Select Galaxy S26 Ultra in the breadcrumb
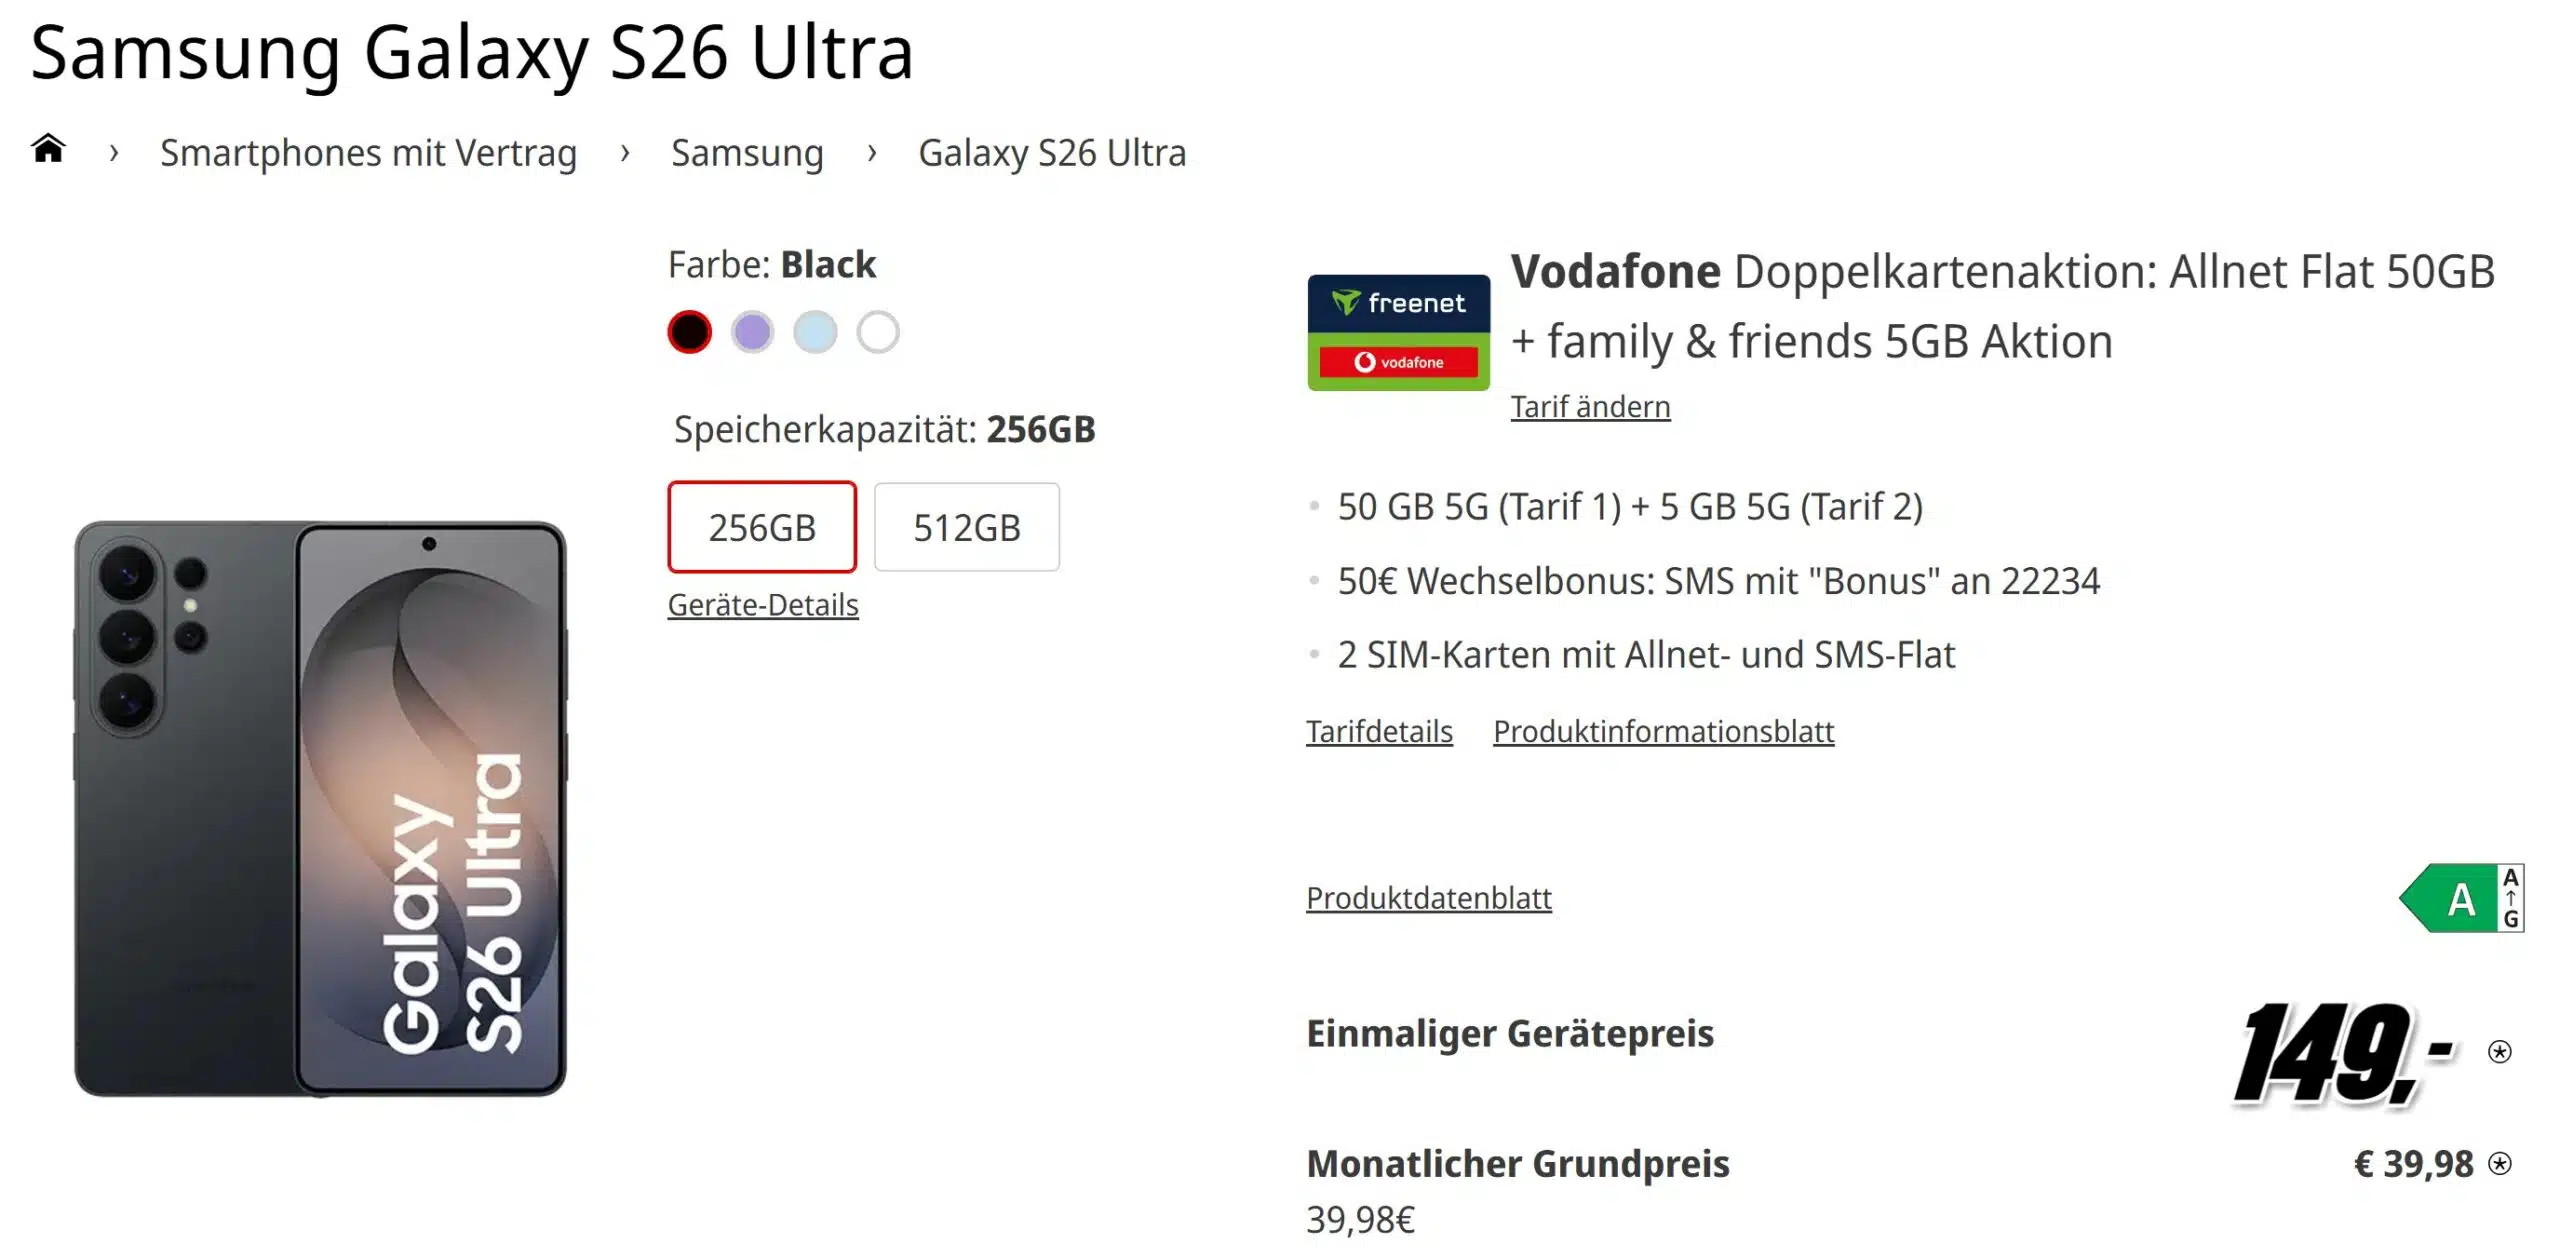The height and width of the screenshot is (1257, 2560). (x=1052, y=152)
